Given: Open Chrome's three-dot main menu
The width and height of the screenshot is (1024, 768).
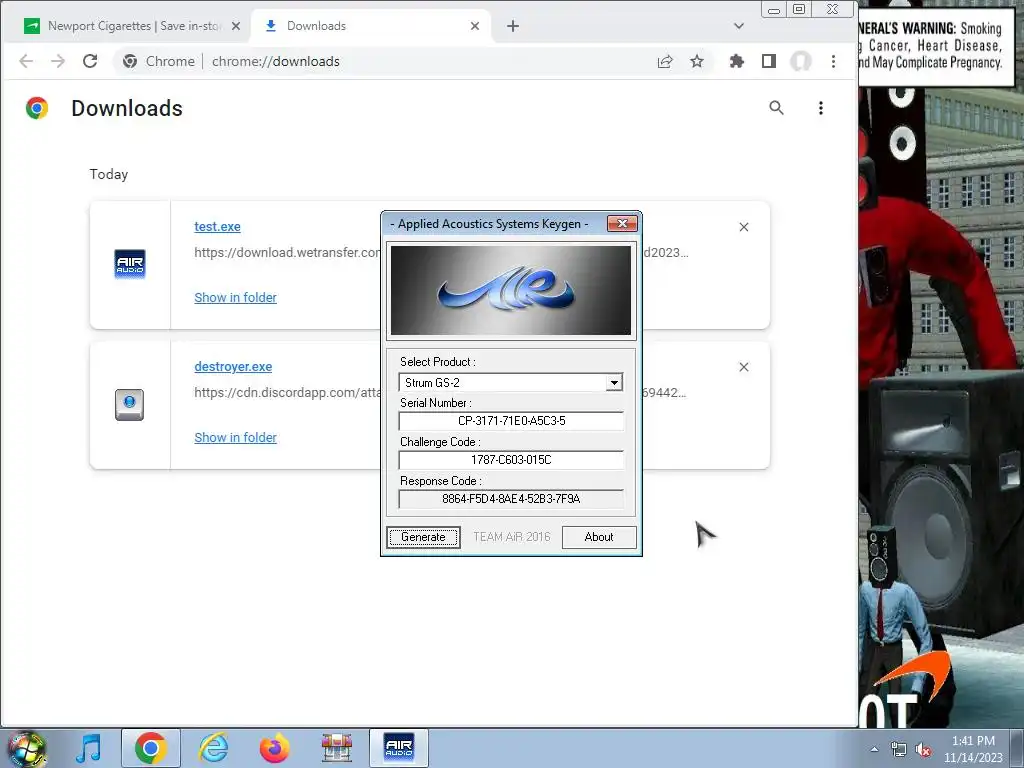Looking at the screenshot, I should point(833,61).
